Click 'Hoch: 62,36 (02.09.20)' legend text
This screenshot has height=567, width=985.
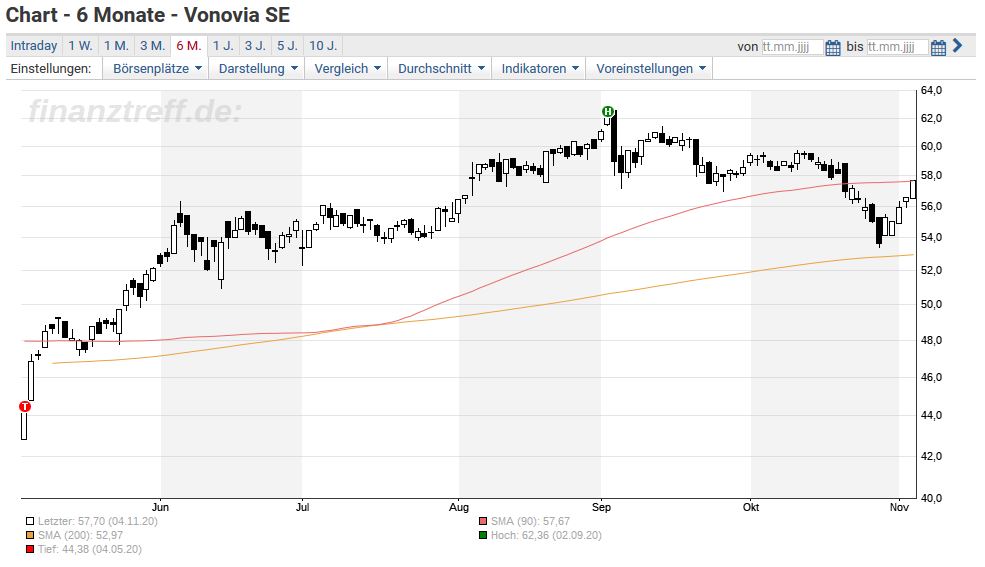click(546, 536)
